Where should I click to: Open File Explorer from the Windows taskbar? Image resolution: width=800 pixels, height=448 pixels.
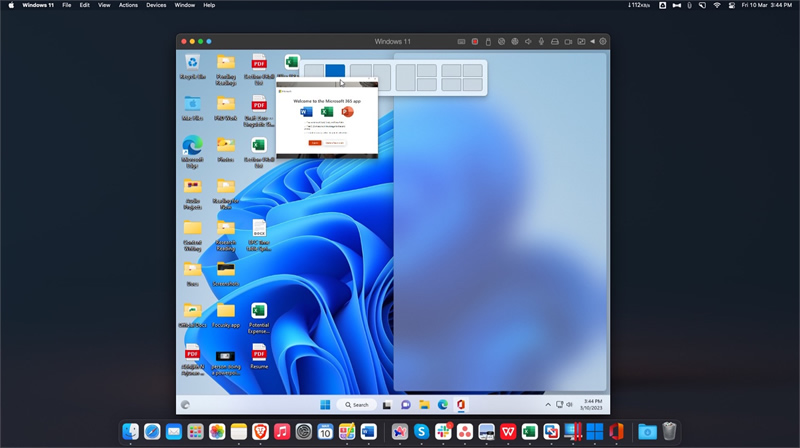[x=424, y=405]
